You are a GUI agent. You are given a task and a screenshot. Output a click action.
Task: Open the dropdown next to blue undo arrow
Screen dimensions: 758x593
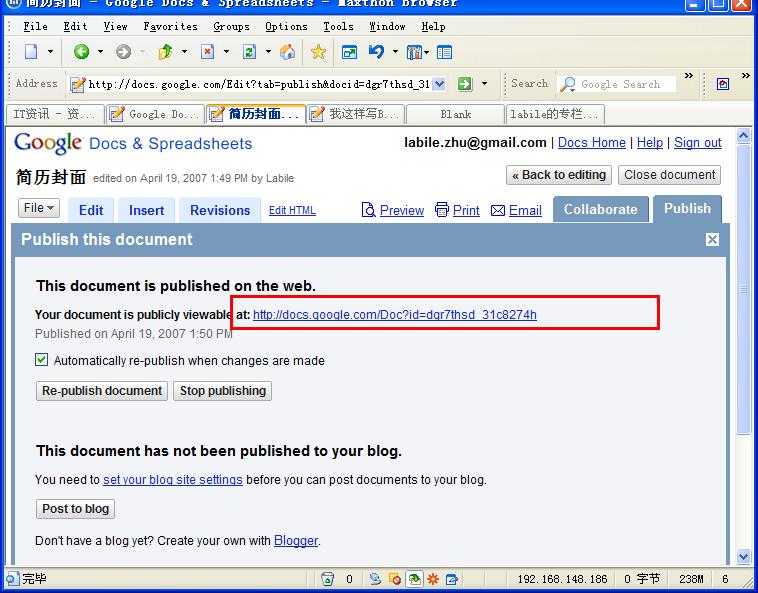tap(395, 51)
